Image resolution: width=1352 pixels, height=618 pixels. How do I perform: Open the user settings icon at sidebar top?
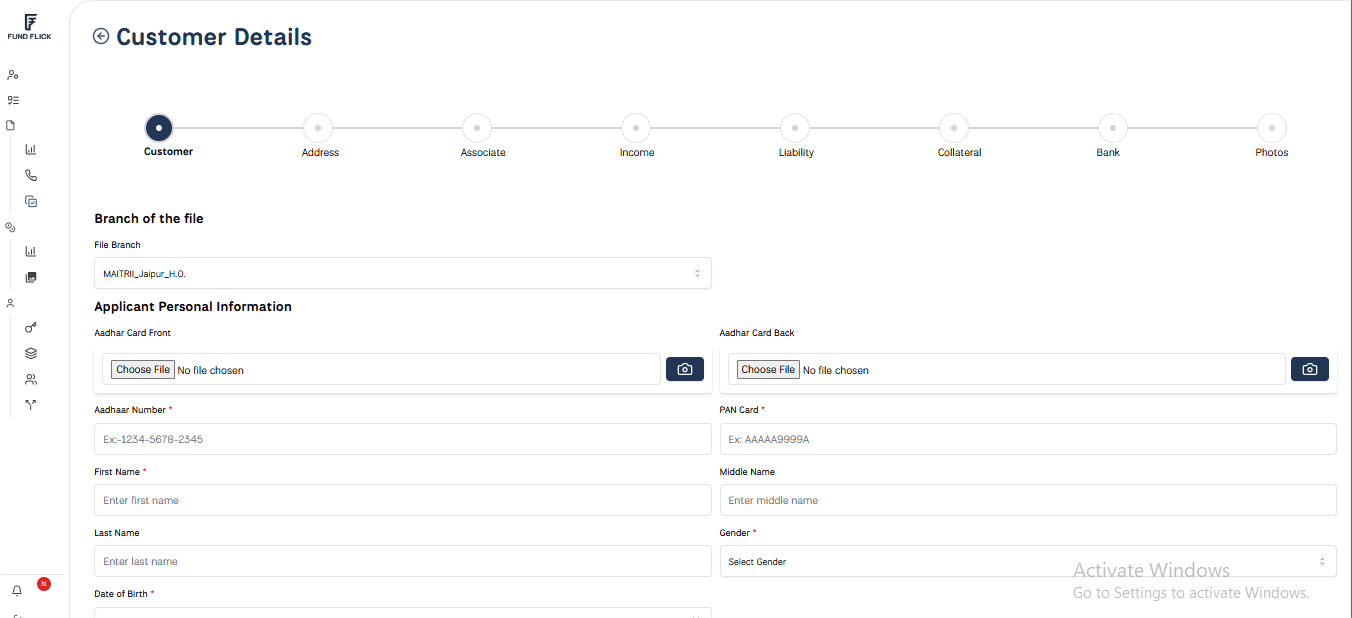pos(12,75)
